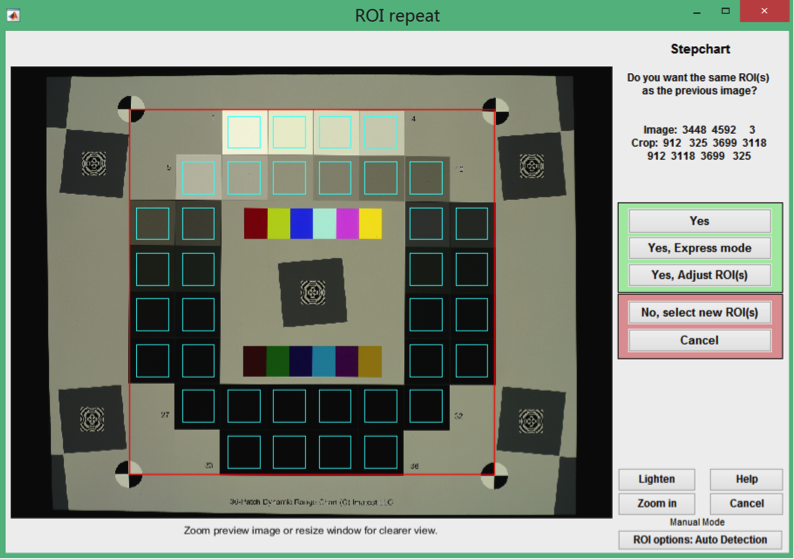Click the tilted focus target in chart center
The width and height of the screenshot is (794, 559).
point(314,292)
